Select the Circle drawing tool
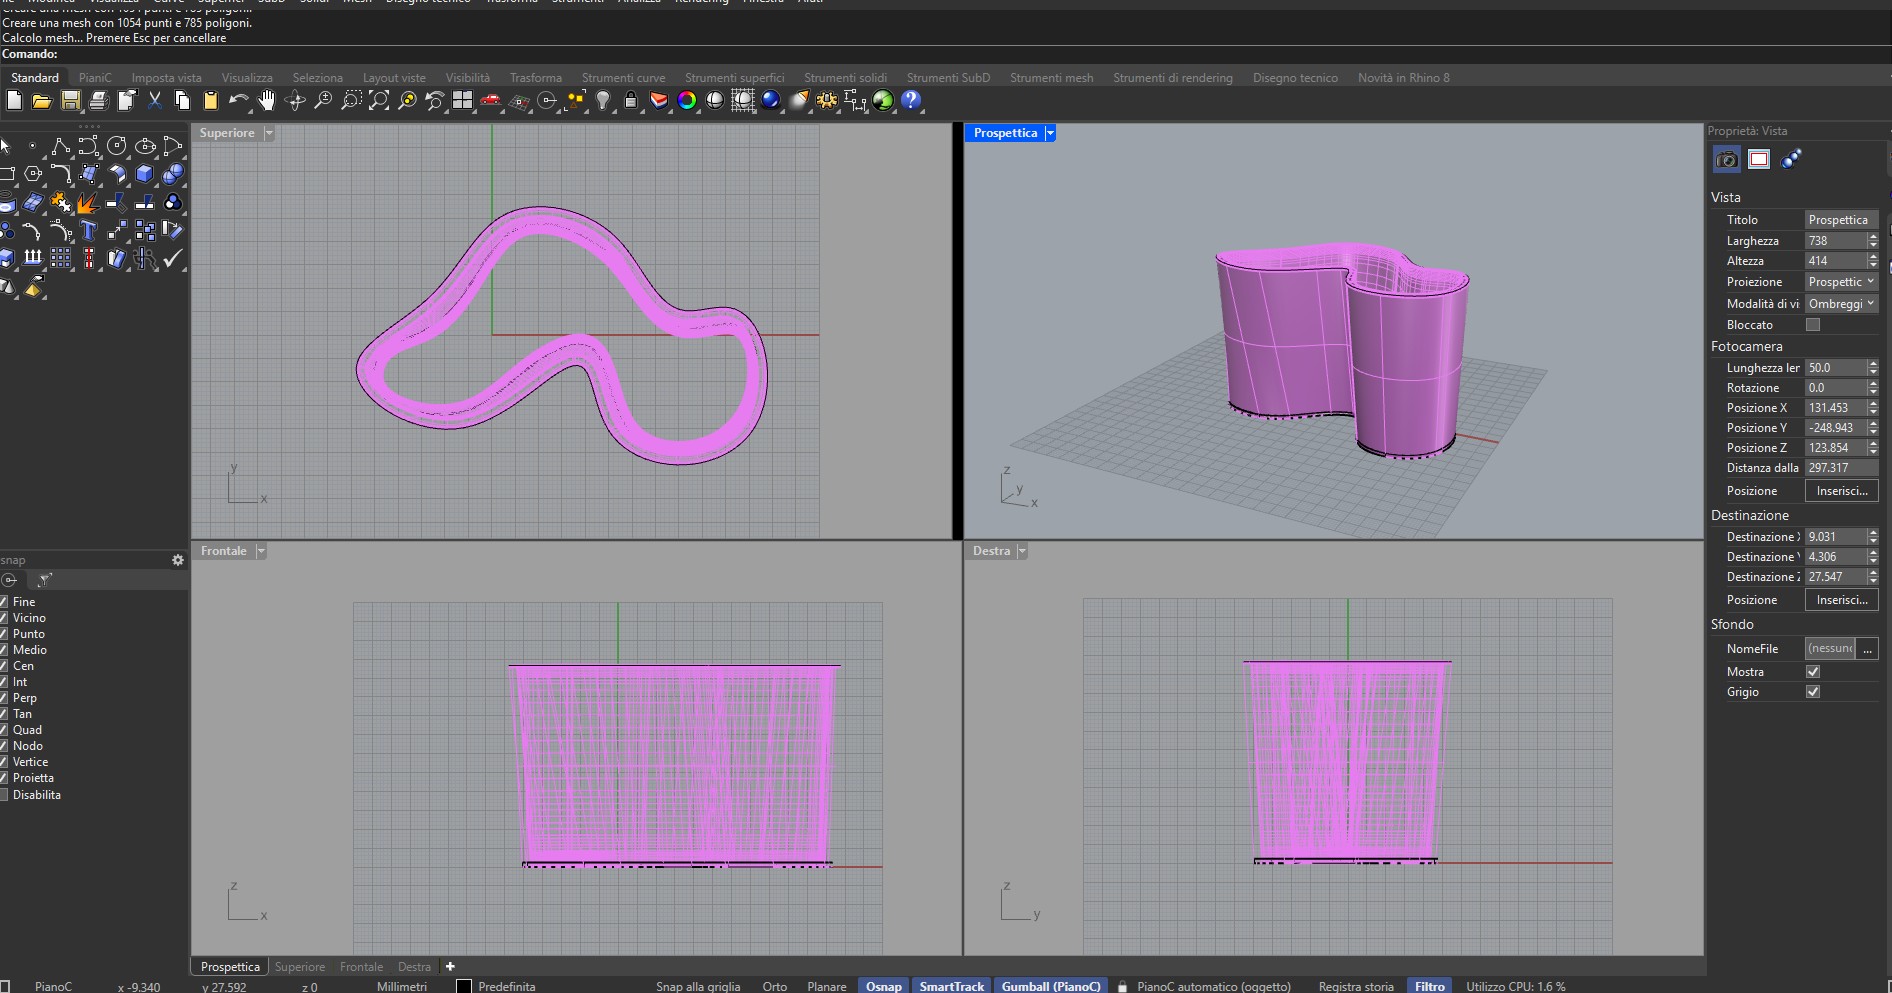The height and width of the screenshot is (993, 1892). point(117,147)
